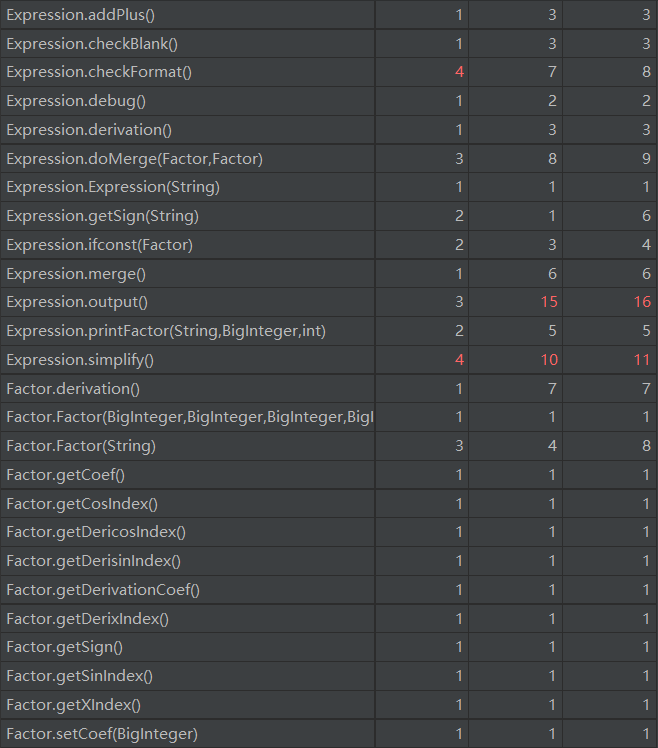
Task: Click Expression.ifconst(Factor) method name
Action: click(x=99, y=245)
